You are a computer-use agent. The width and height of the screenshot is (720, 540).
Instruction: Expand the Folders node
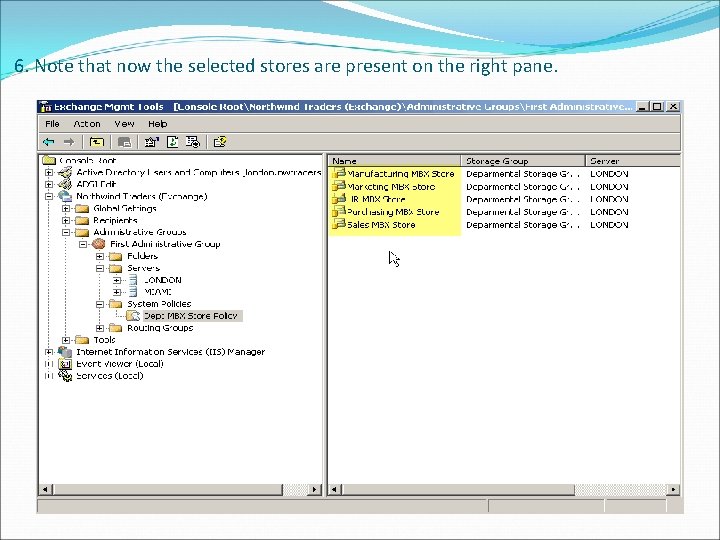[x=100, y=256]
